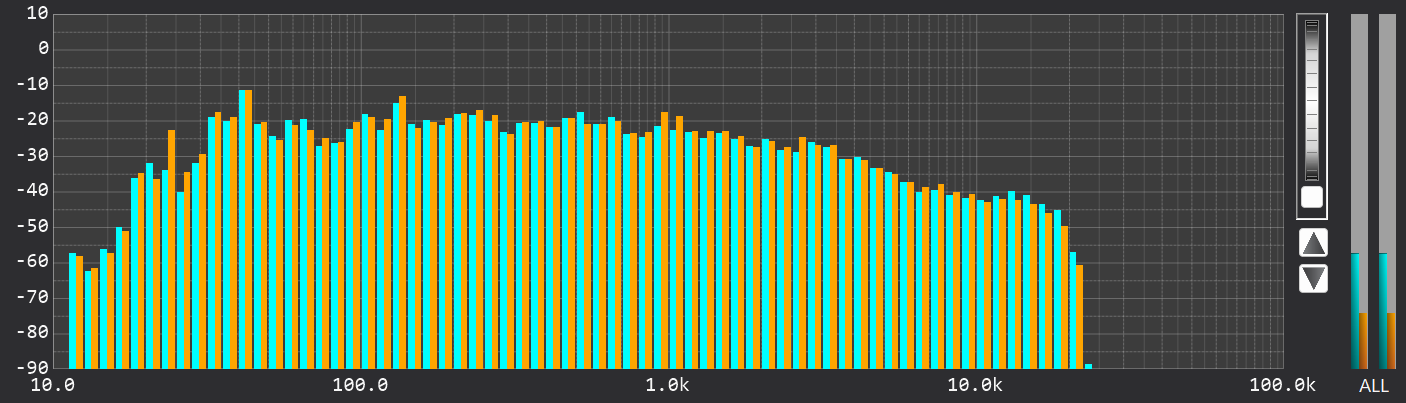Screen dimensions: 1406x403
Task: Click the -50 dB level axis label
Action: coord(36,226)
